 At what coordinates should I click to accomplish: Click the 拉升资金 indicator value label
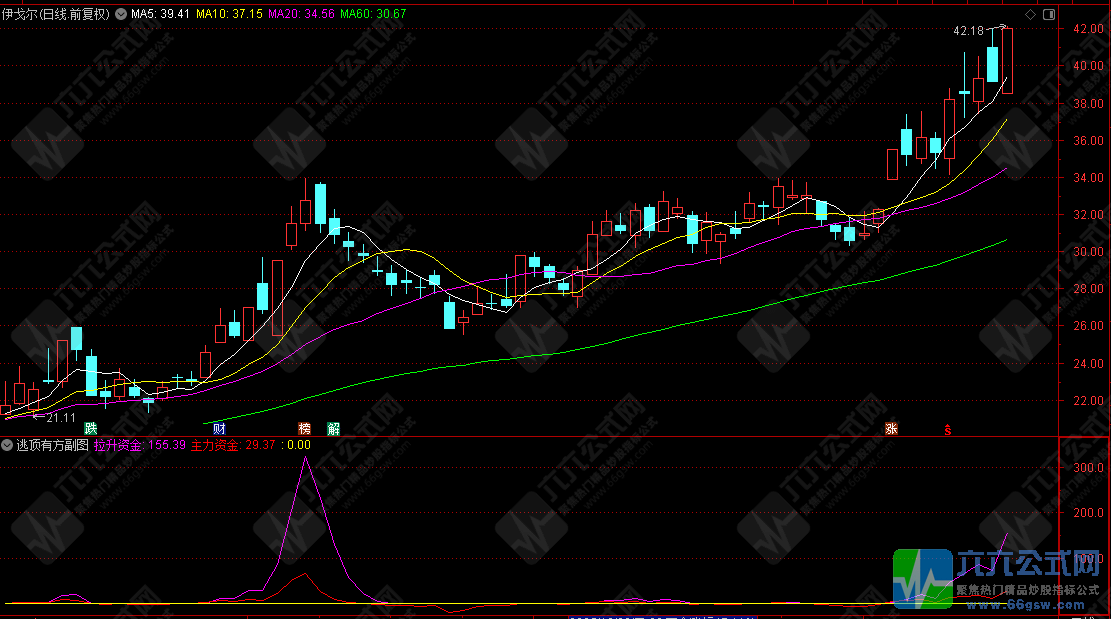(x=140, y=444)
